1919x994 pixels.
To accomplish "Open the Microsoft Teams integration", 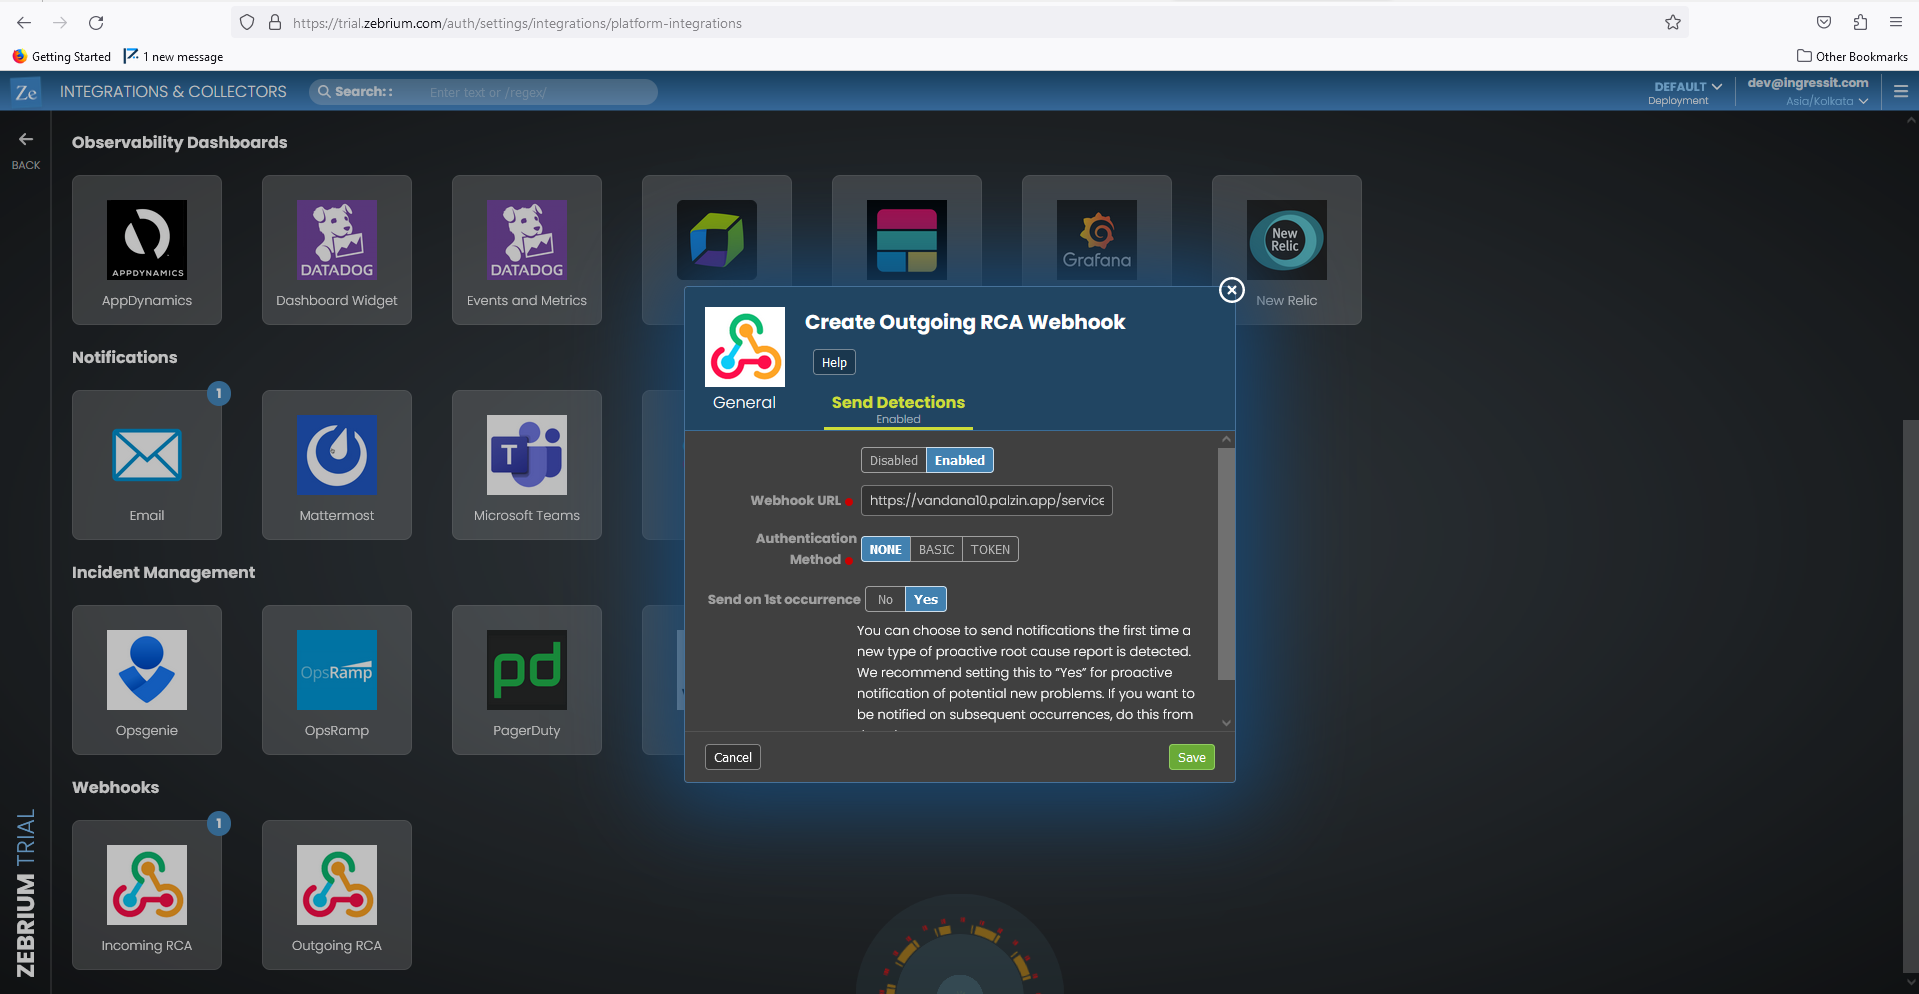I will pyautogui.click(x=527, y=465).
